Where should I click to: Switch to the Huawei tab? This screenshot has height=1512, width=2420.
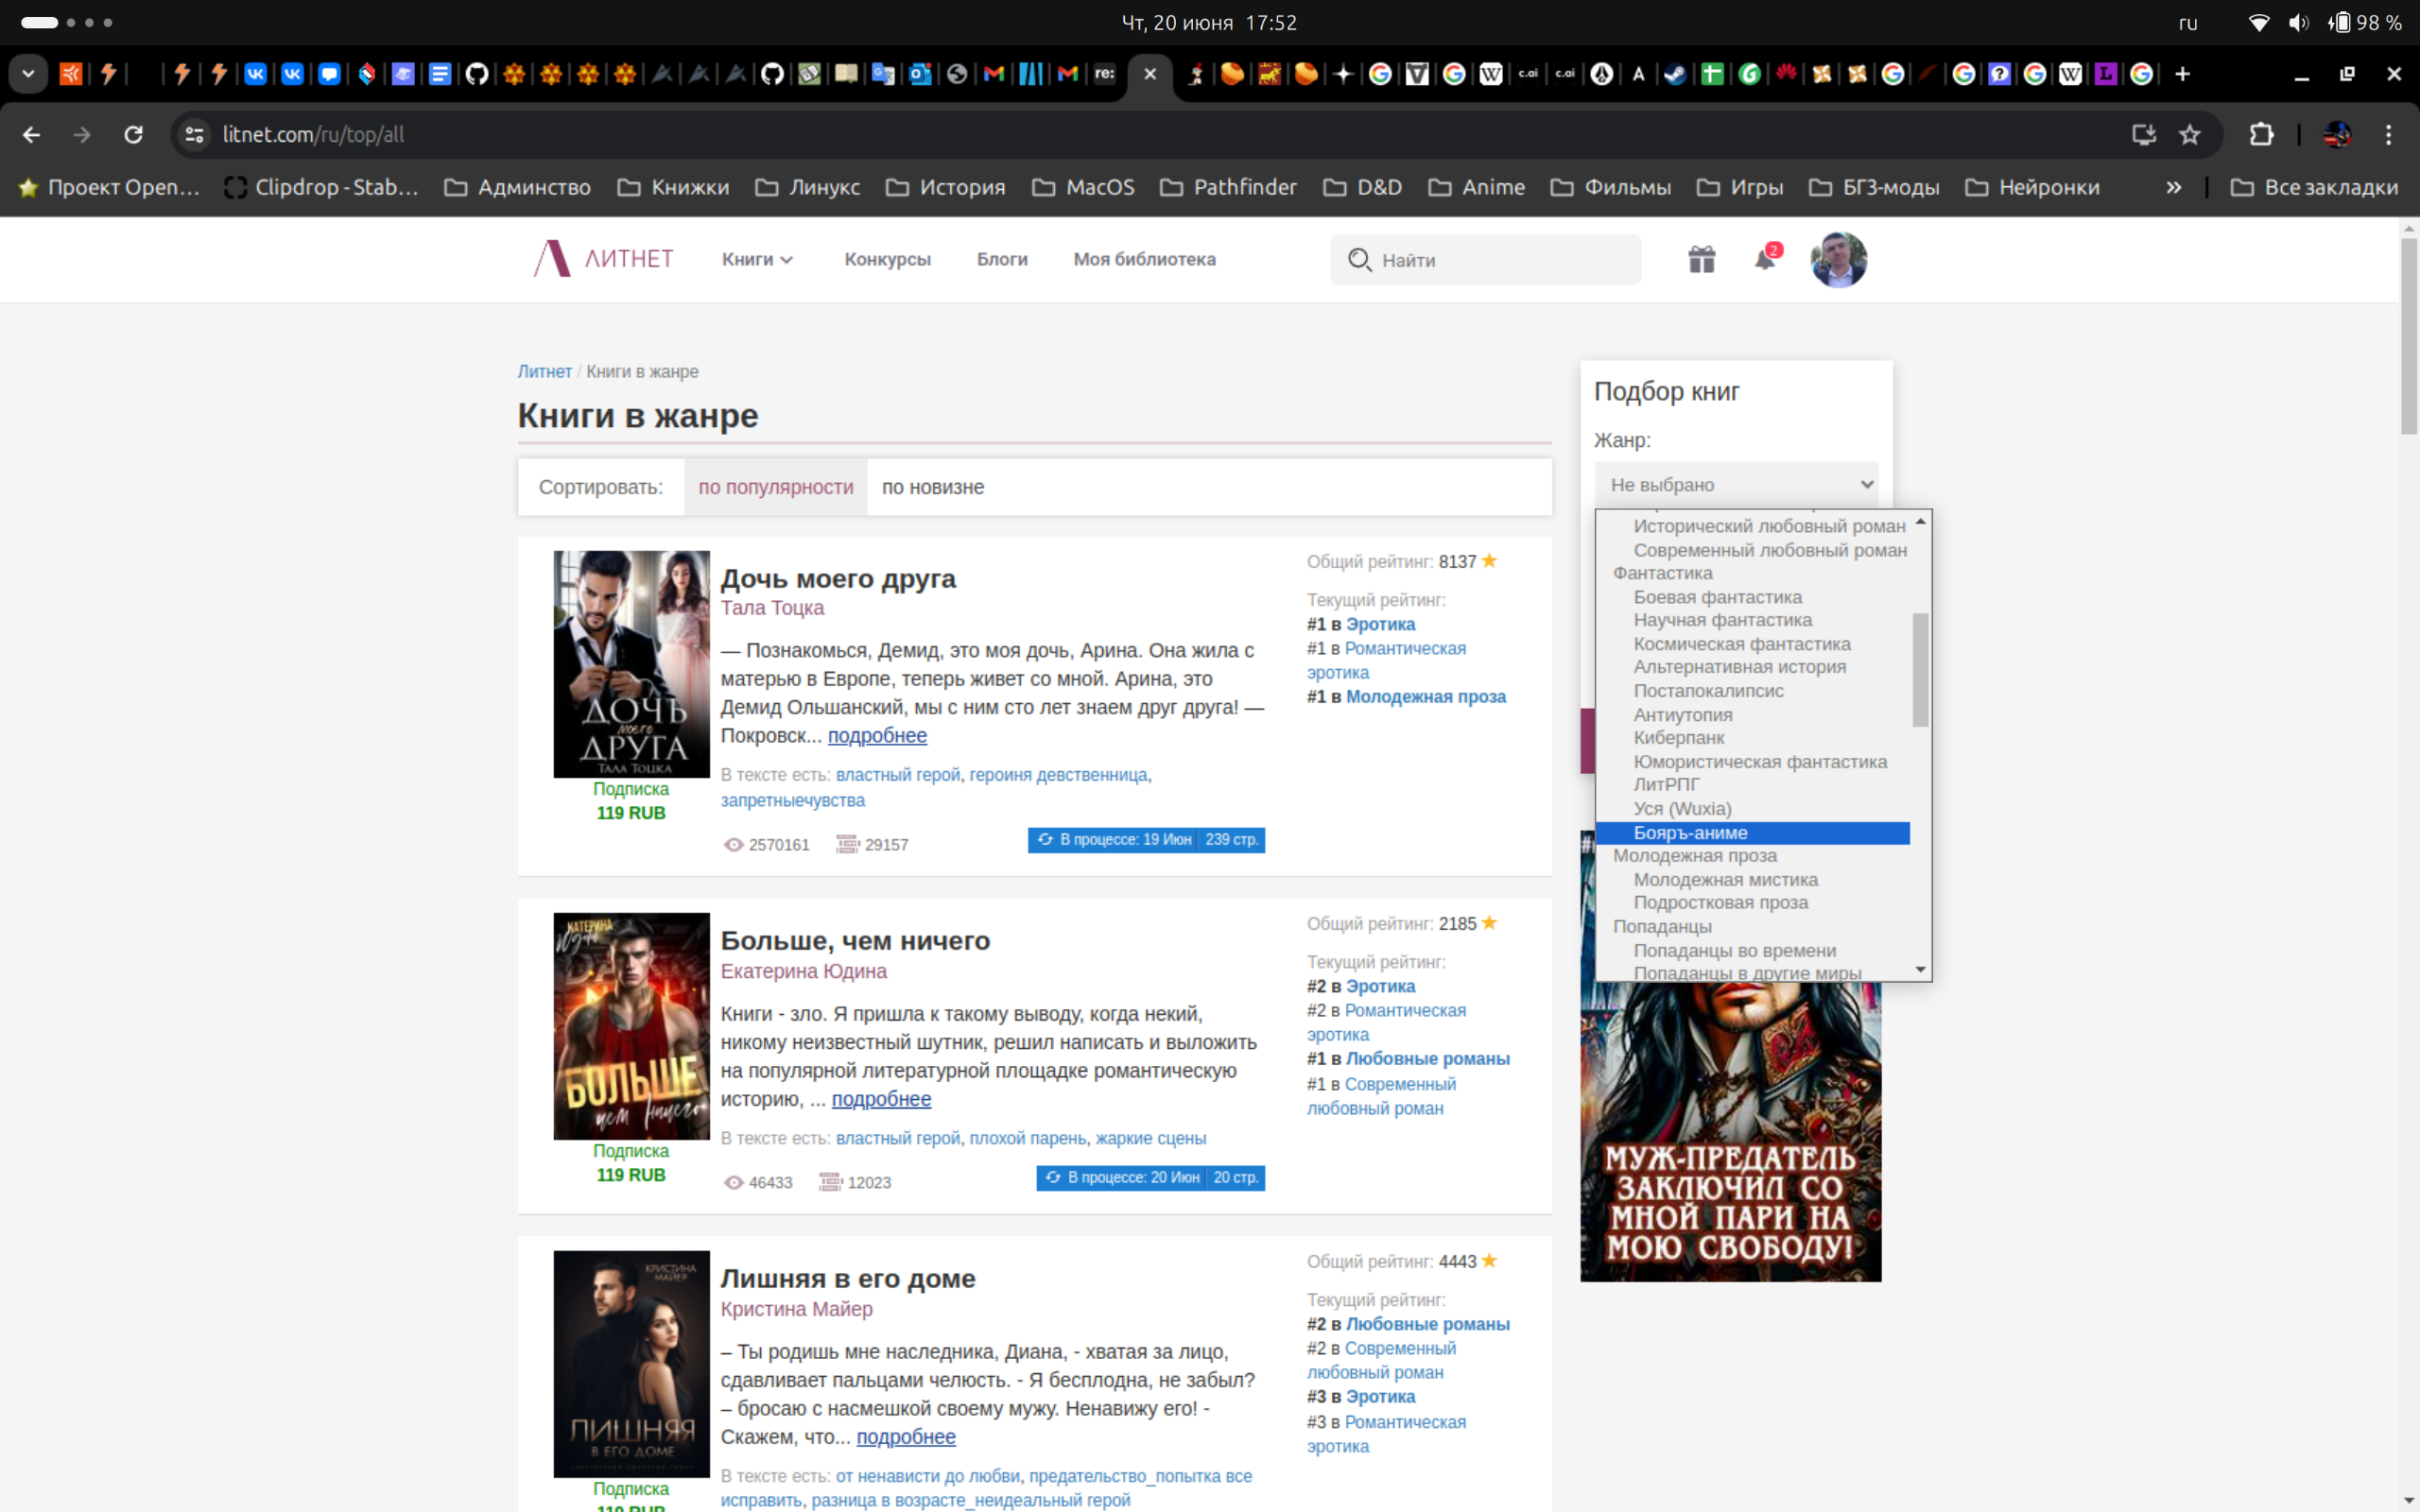click(x=1786, y=74)
